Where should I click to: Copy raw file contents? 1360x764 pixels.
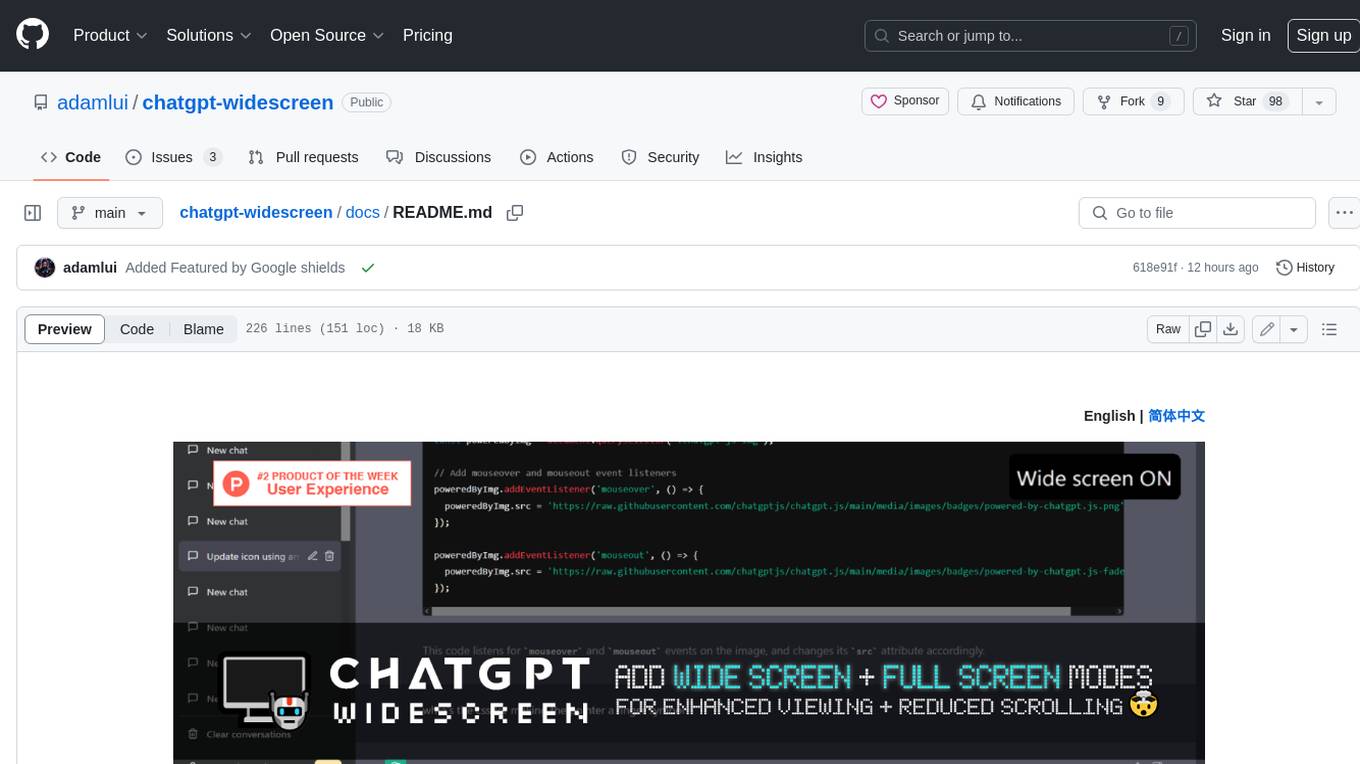click(1203, 329)
